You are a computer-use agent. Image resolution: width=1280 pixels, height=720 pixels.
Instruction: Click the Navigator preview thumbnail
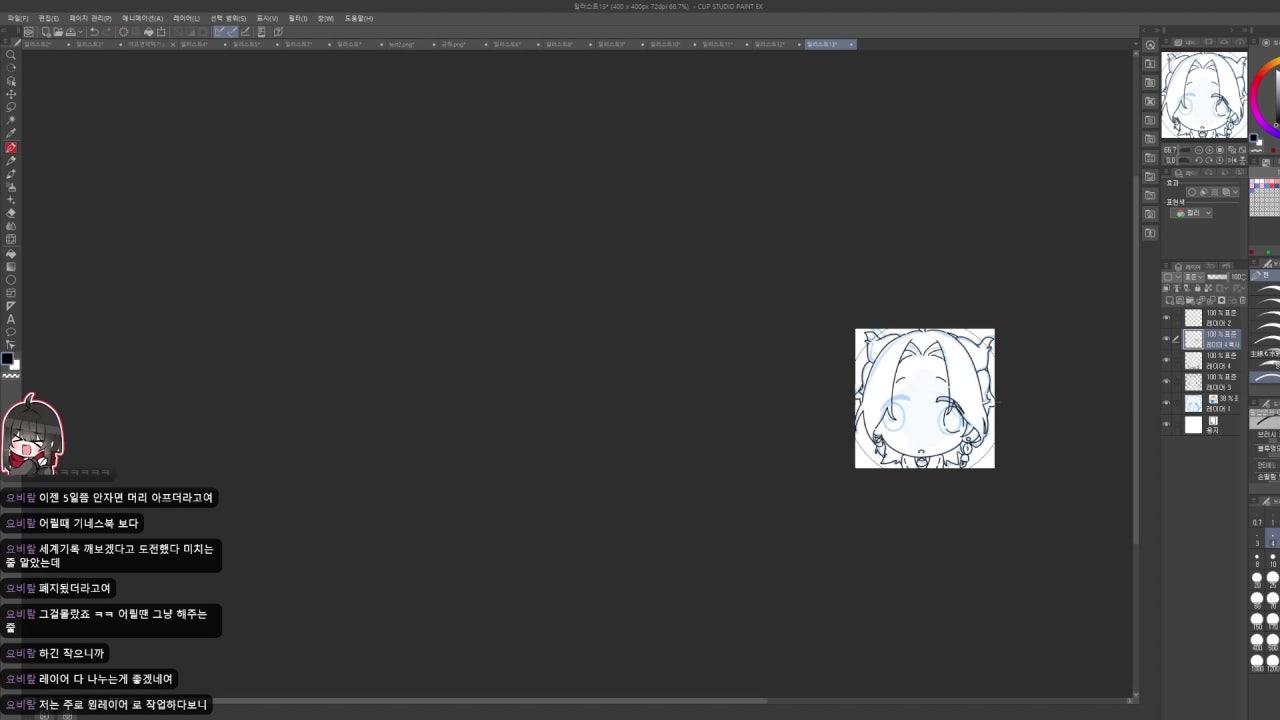tap(1204, 95)
